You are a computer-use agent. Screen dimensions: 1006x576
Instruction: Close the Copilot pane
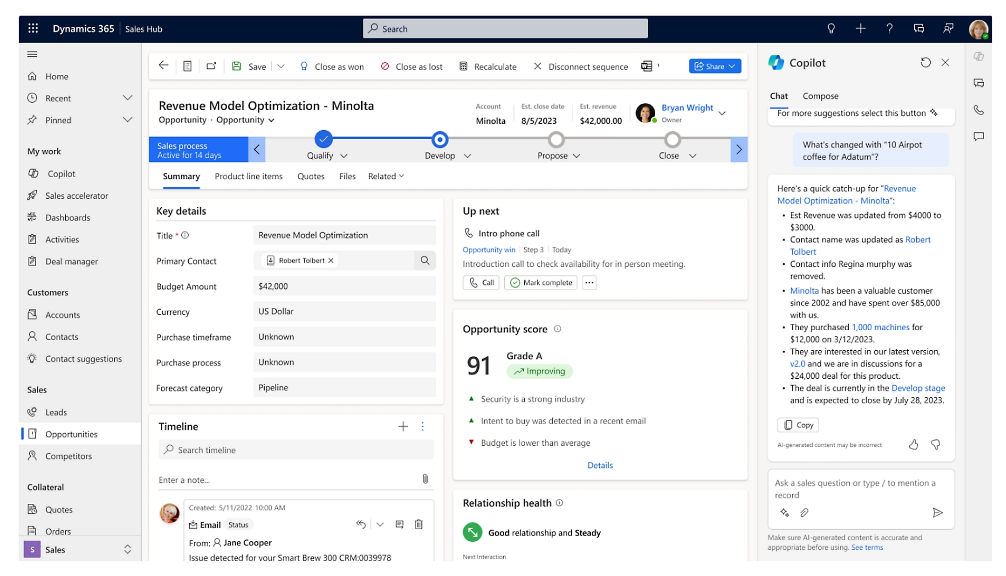coord(945,62)
